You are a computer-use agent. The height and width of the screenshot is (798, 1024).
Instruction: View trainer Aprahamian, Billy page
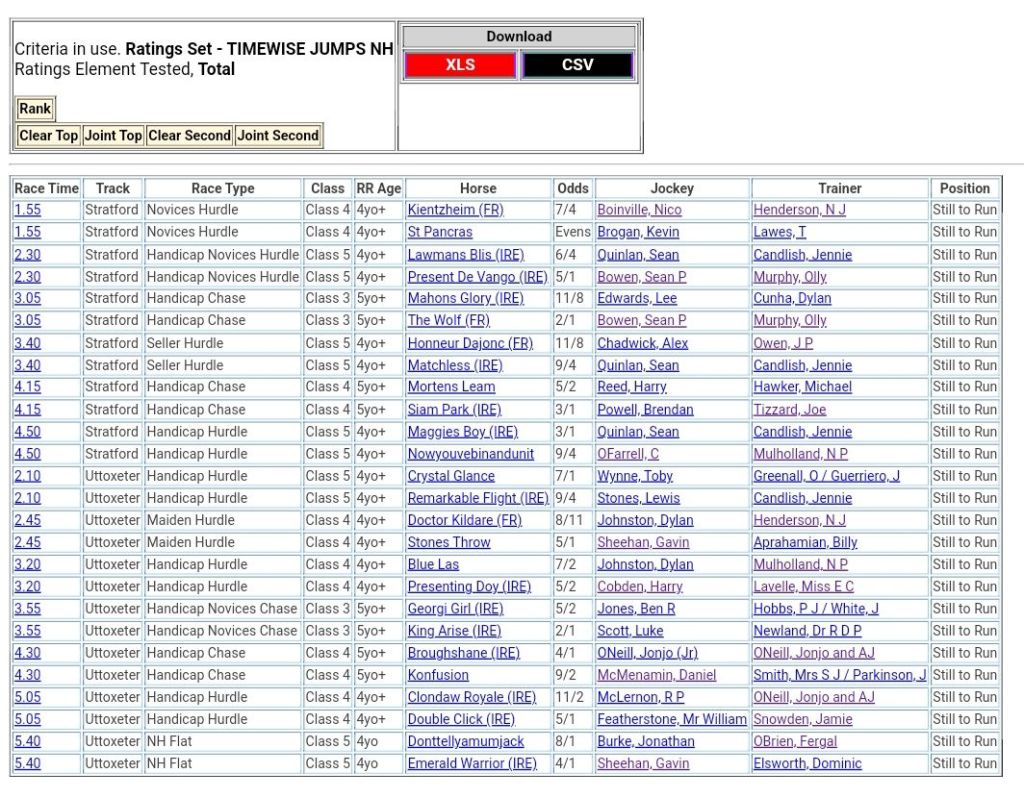pos(805,542)
